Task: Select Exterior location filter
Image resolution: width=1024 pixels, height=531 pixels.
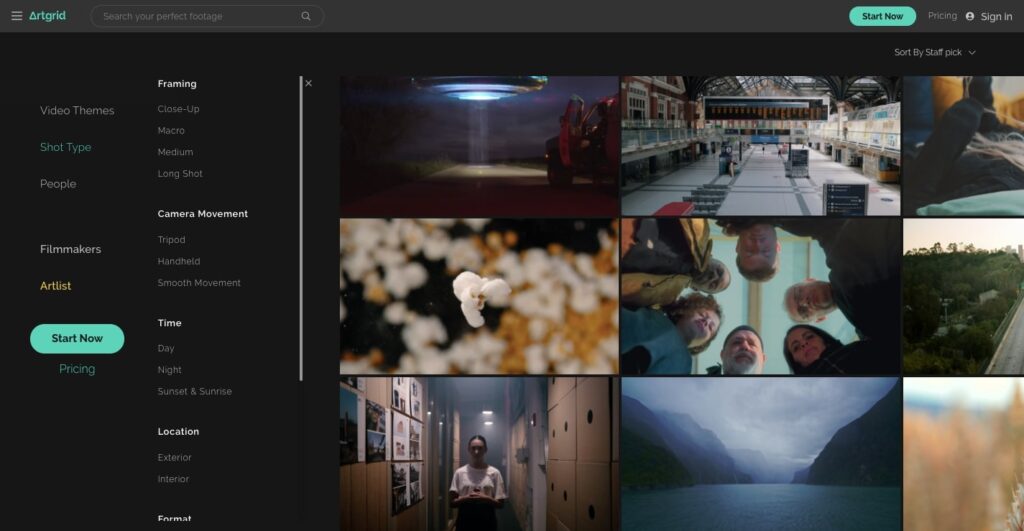Action: point(174,457)
